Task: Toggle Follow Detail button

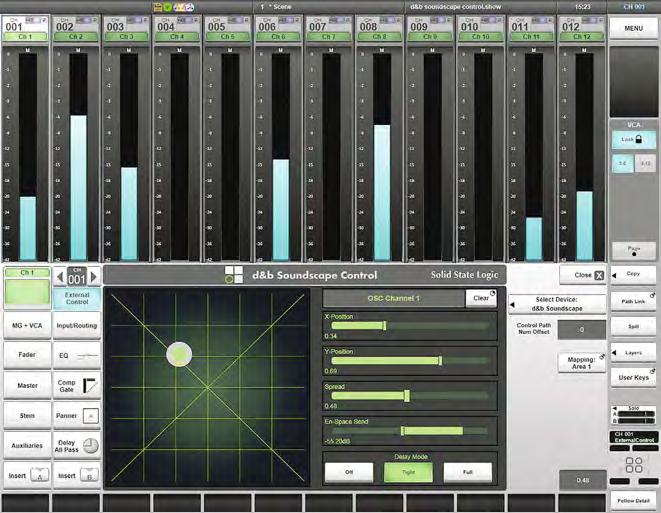Action: pyautogui.click(x=633, y=501)
